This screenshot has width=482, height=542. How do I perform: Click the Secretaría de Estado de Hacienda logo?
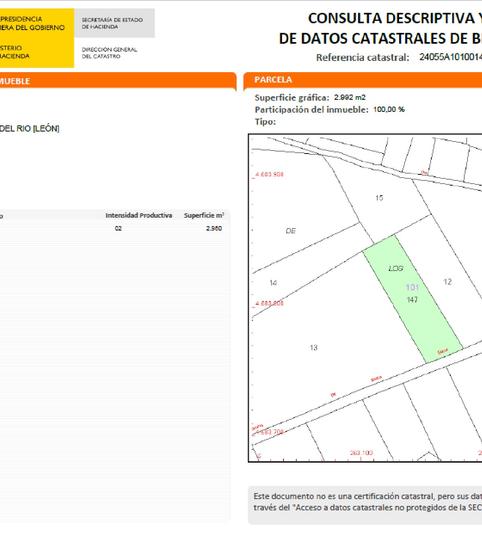click(x=114, y=23)
